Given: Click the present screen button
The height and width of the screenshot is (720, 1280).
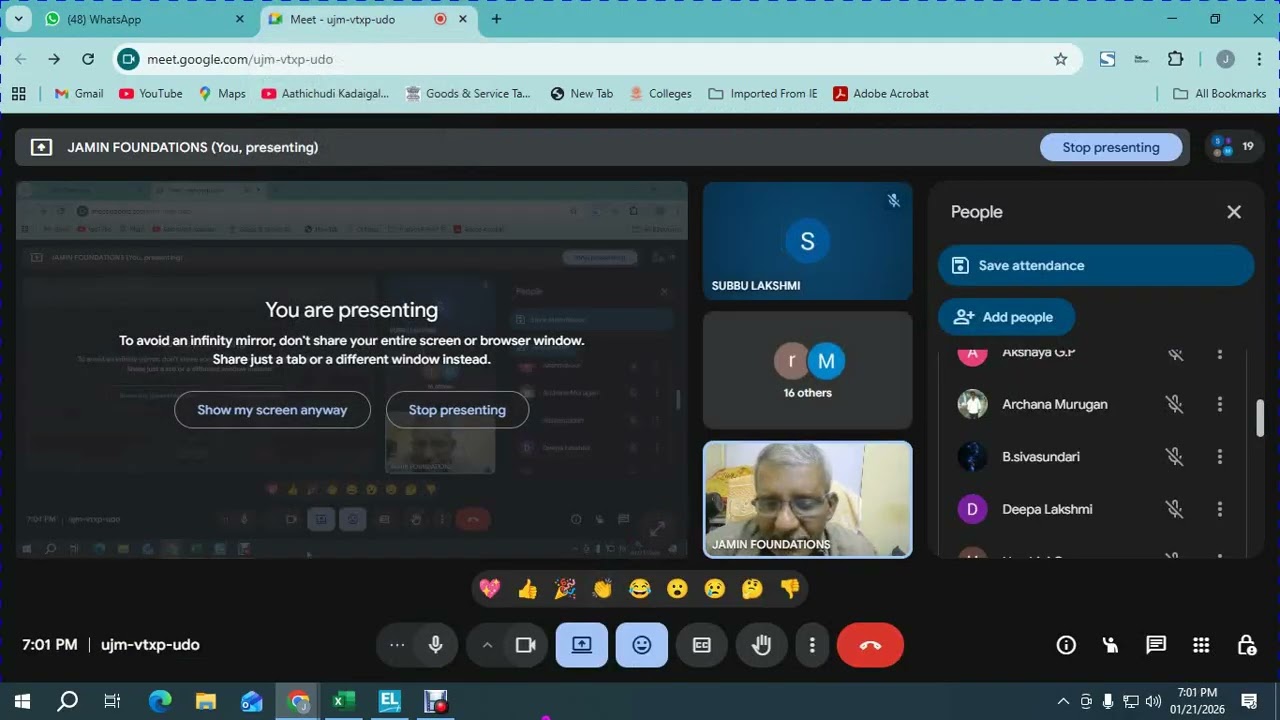Looking at the screenshot, I should (x=582, y=645).
